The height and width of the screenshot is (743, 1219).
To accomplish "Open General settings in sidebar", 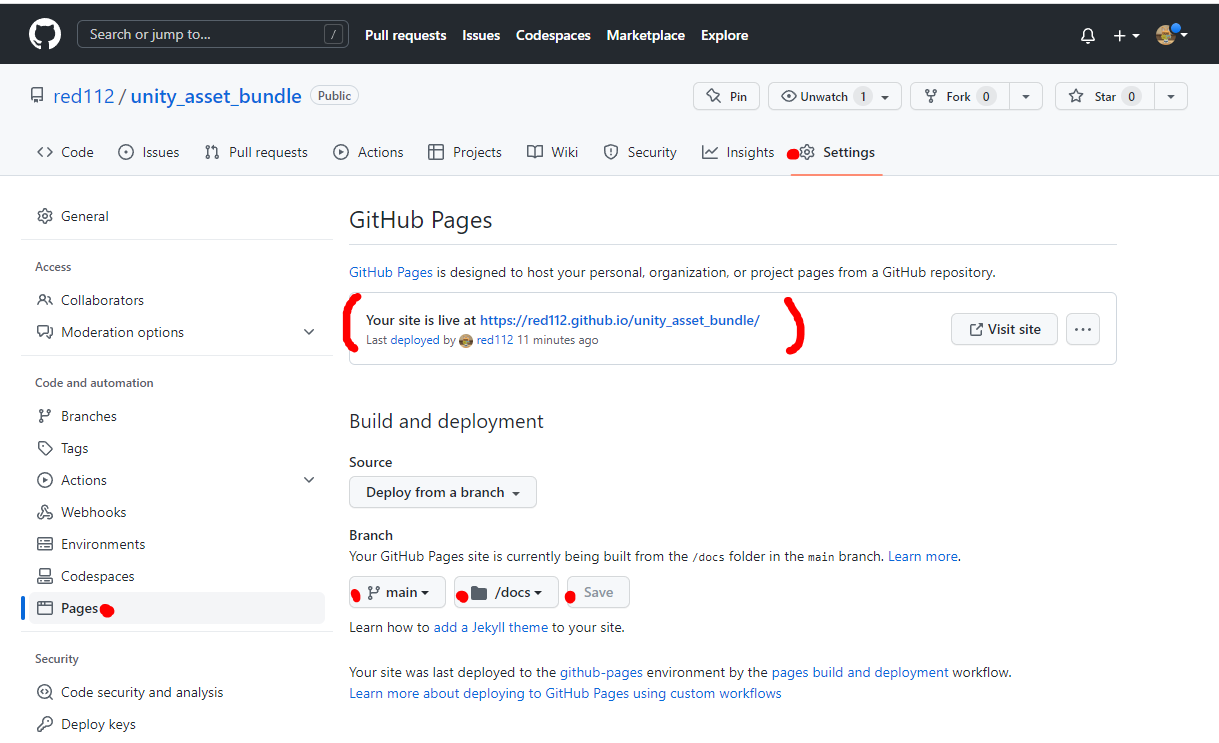I will coord(177,216).
